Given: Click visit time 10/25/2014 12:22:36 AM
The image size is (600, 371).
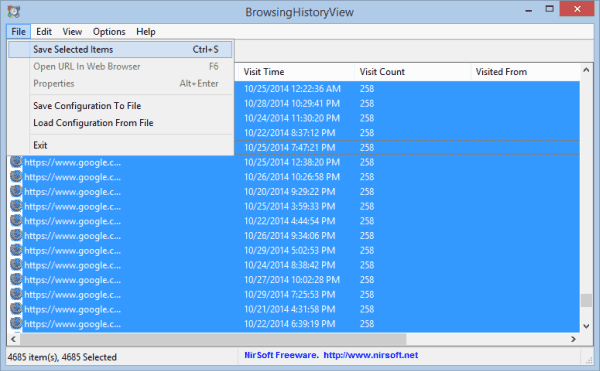Looking at the screenshot, I should (x=292, y=89).
